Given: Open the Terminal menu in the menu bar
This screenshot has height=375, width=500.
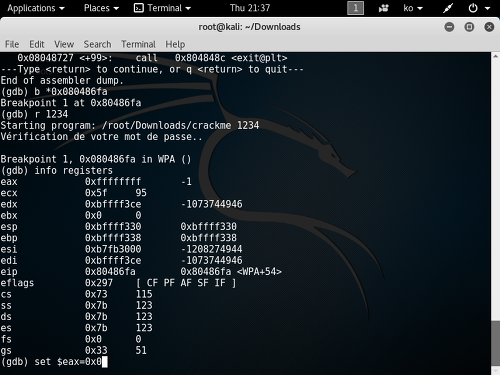Looking at the screenshot, I should click(x=138, y=44).
